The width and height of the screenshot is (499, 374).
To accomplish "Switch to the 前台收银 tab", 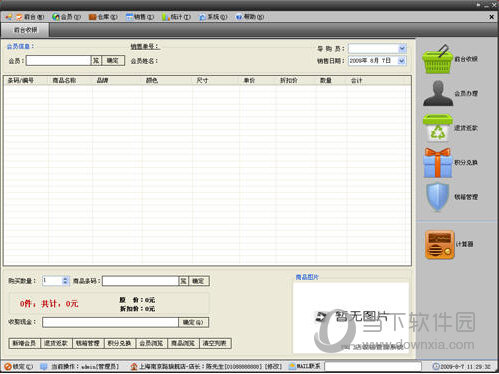I will pos(25,30).
